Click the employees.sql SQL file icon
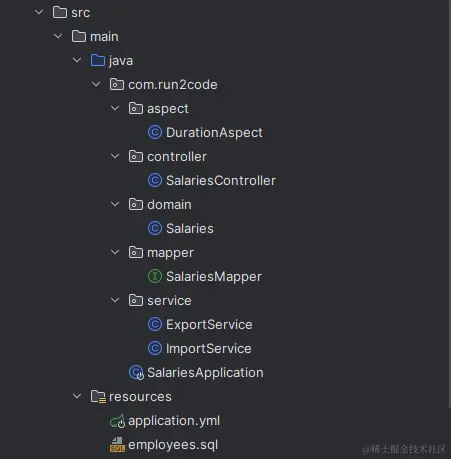This screenshot has height=459, width=451. [117, 445]
